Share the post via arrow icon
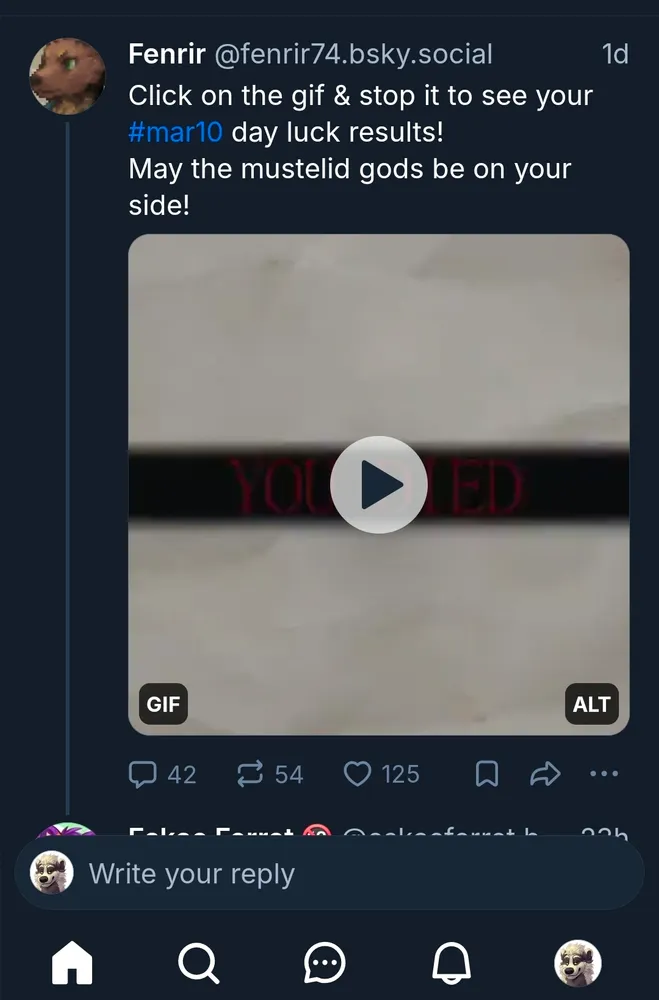 [545, 773]
